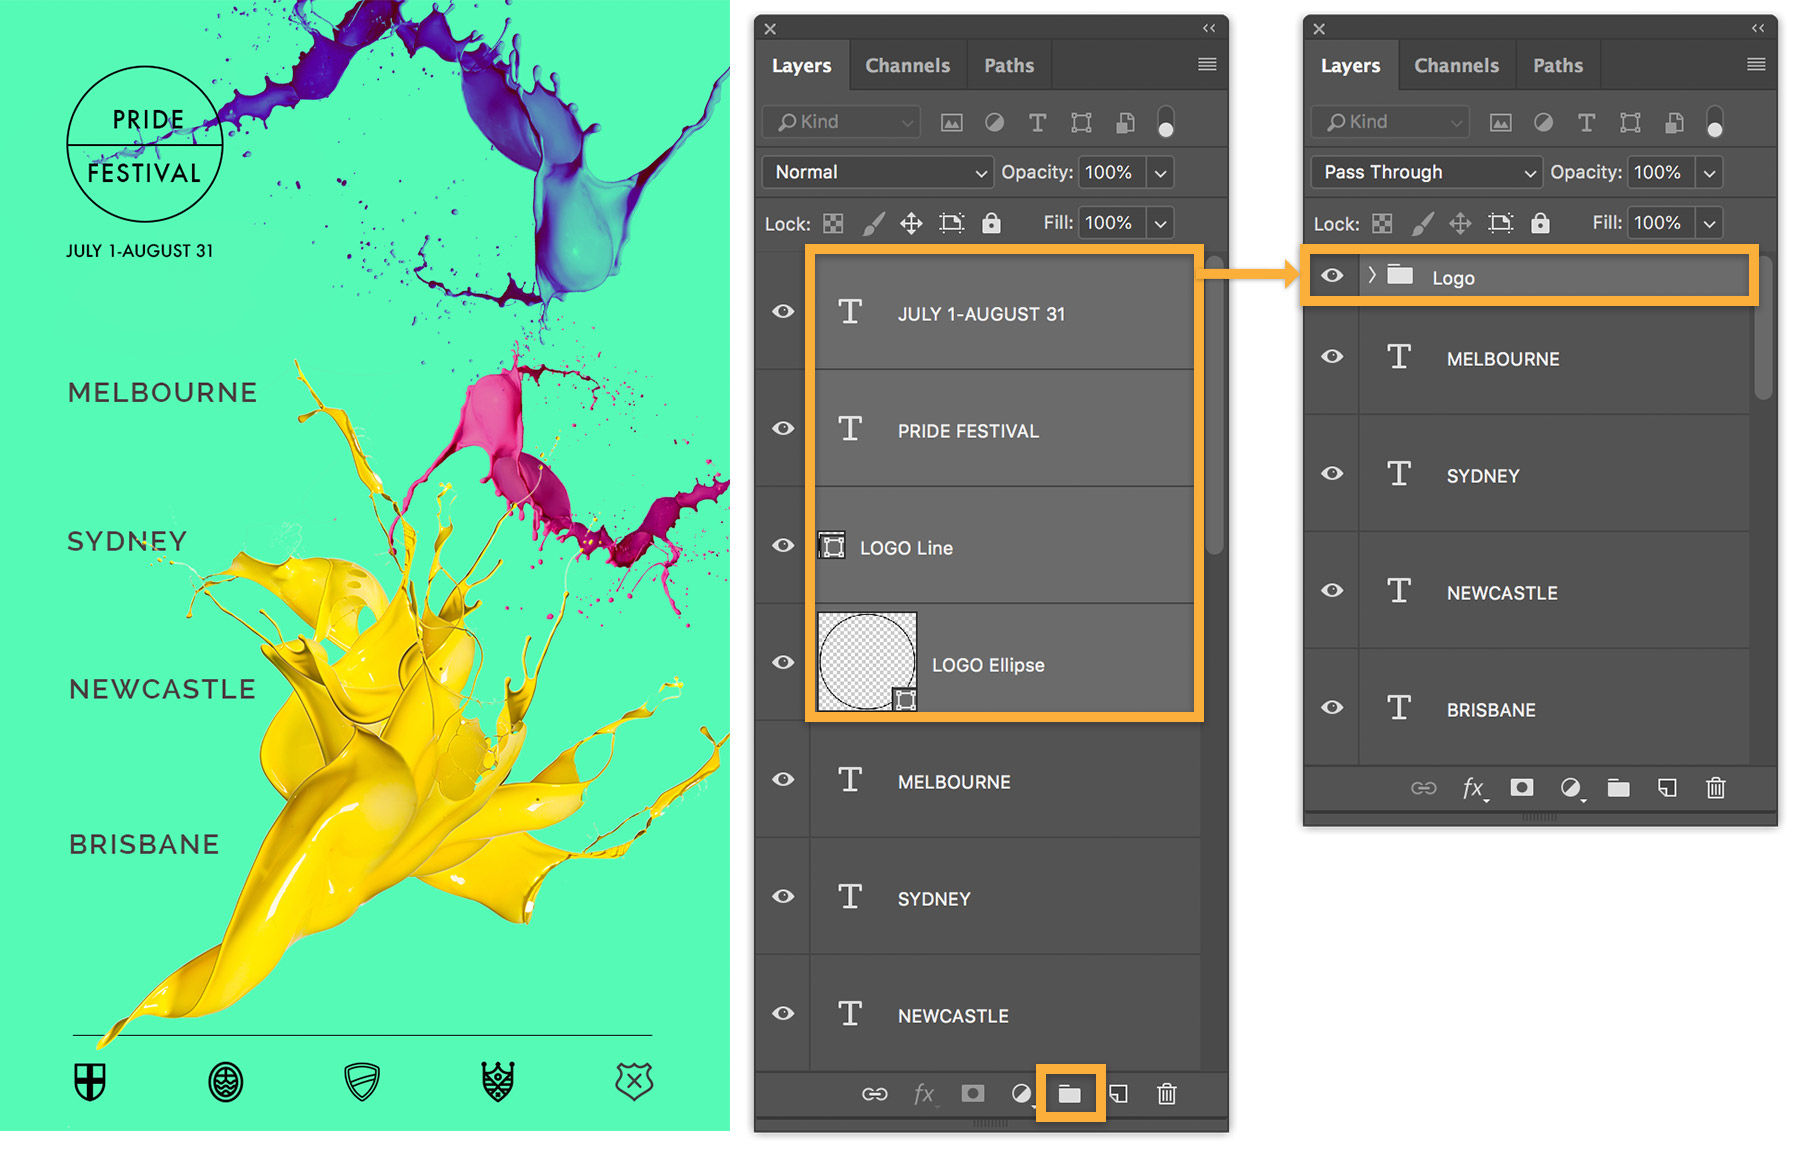Open the Layers panel menu
1800x1161 pixels.
[1206, 64]
